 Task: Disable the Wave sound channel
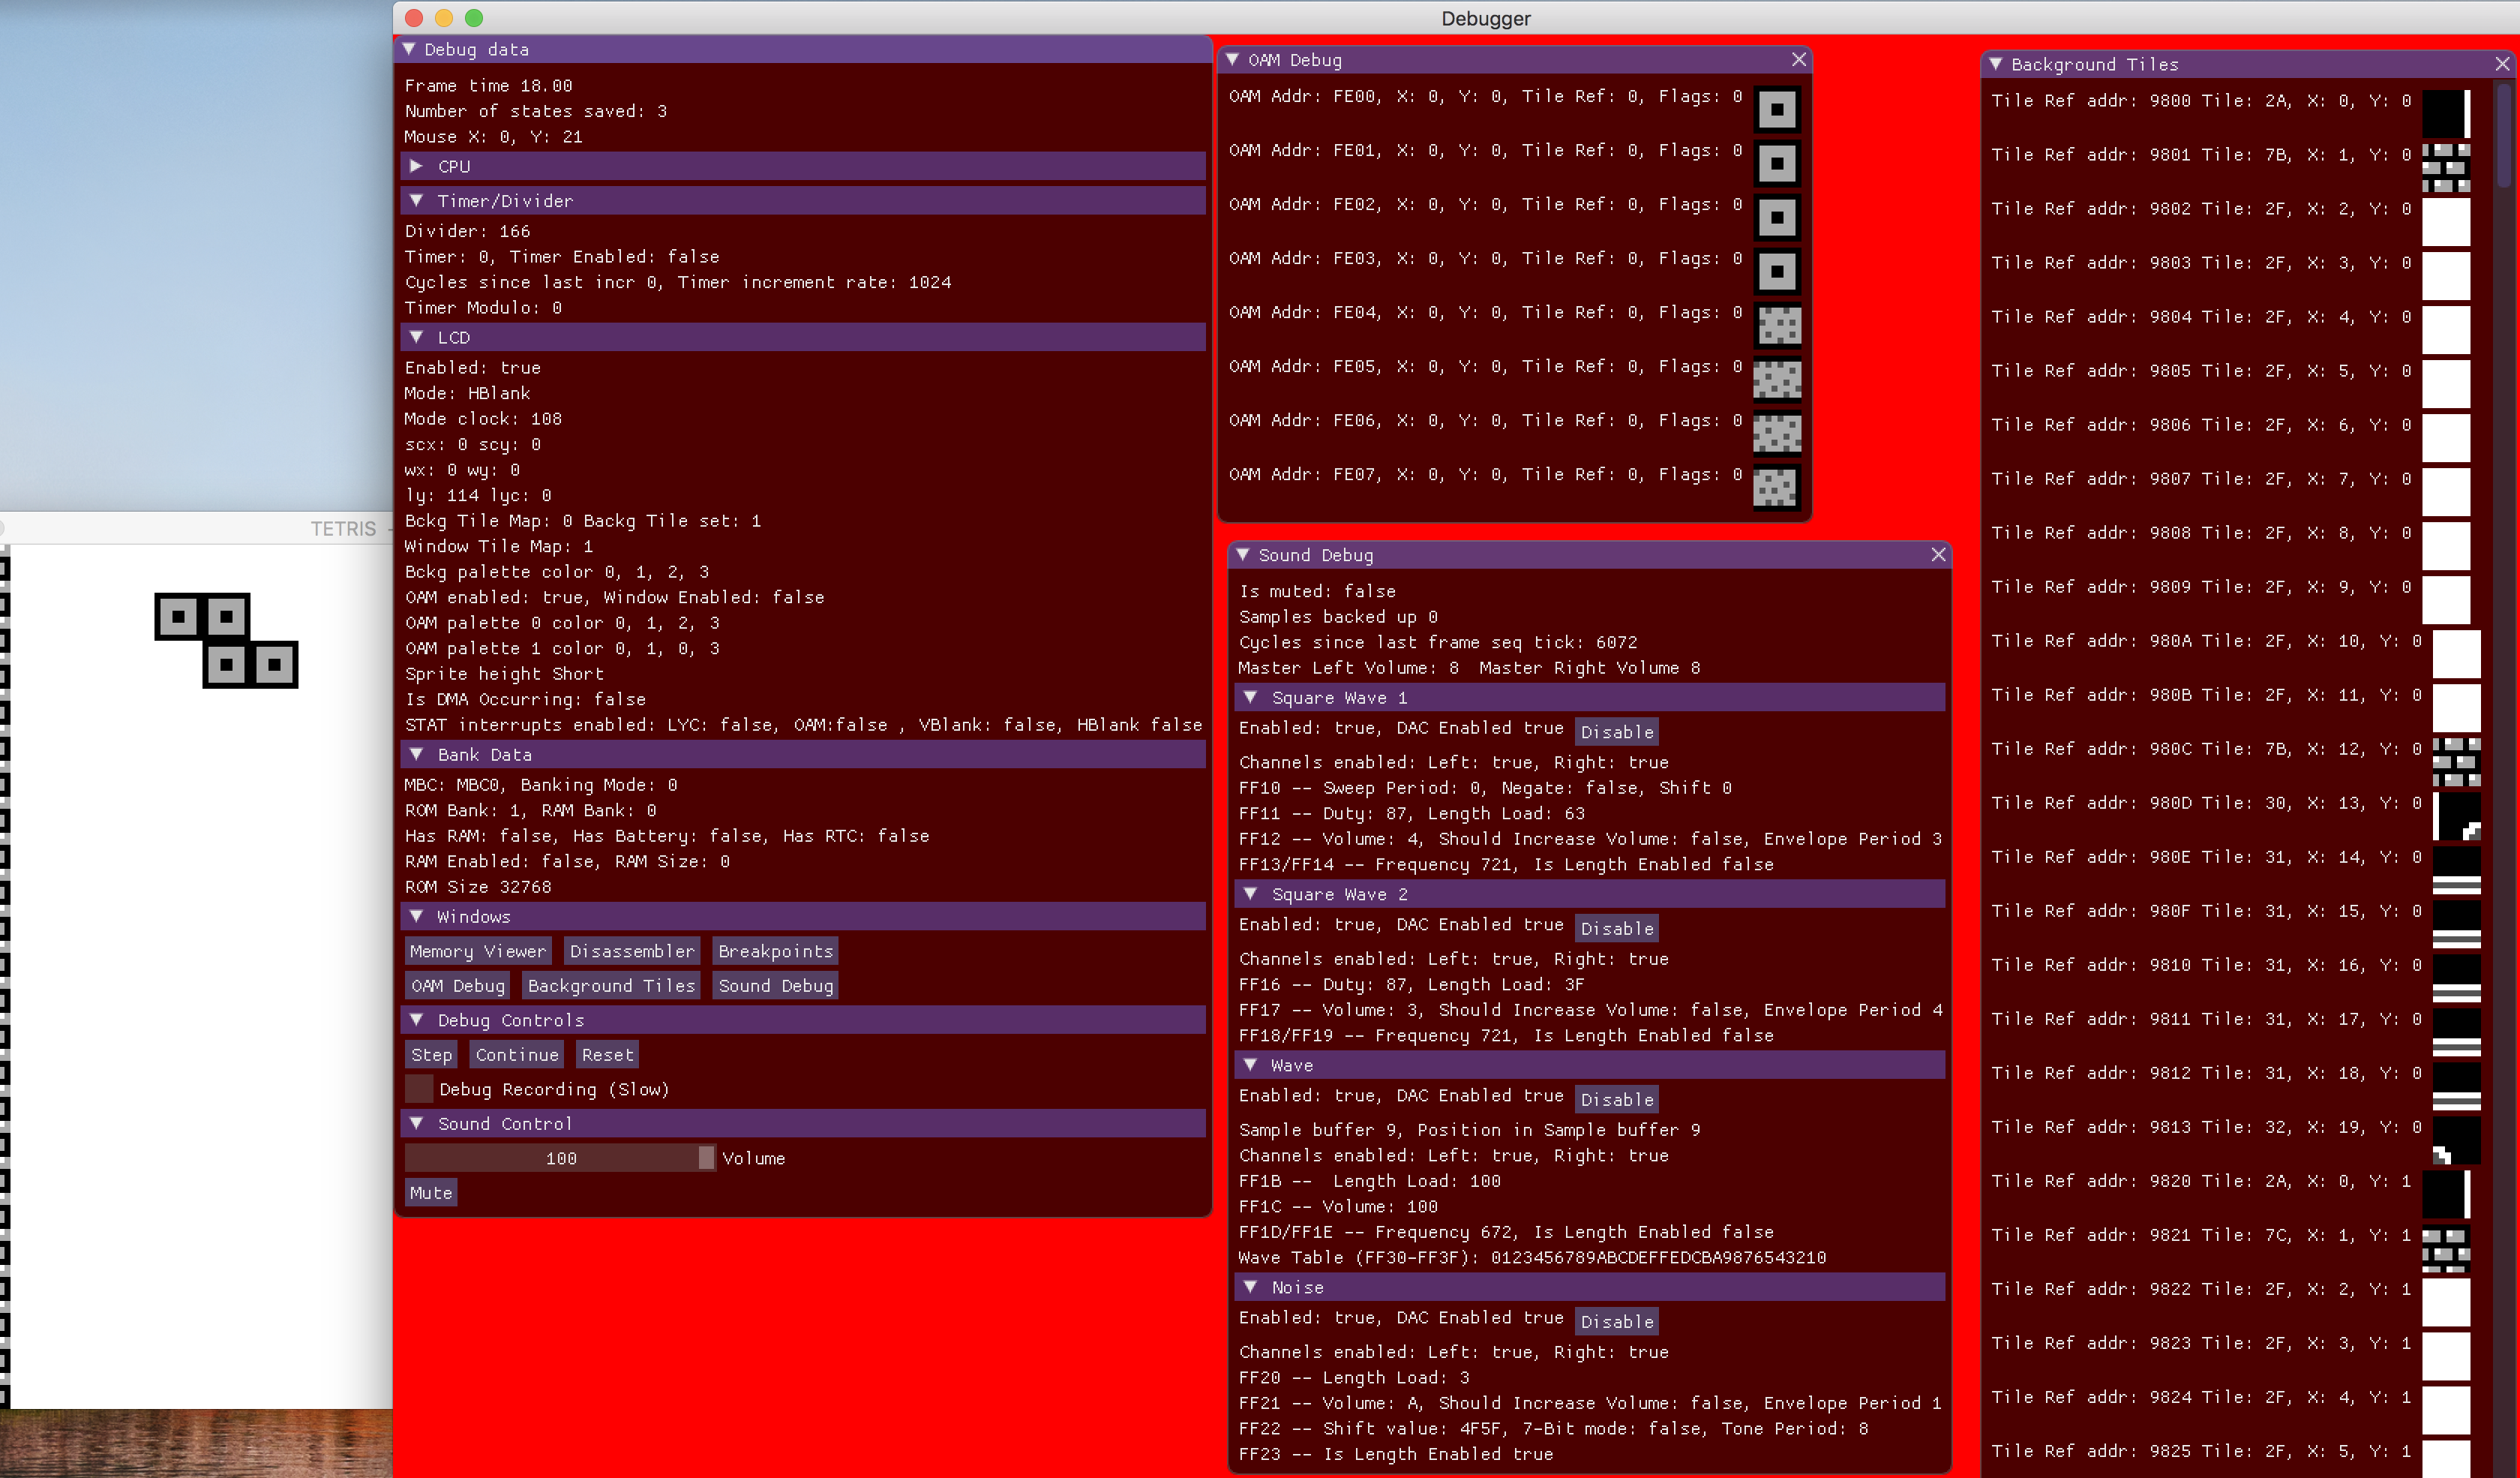click(1616, 1099)
